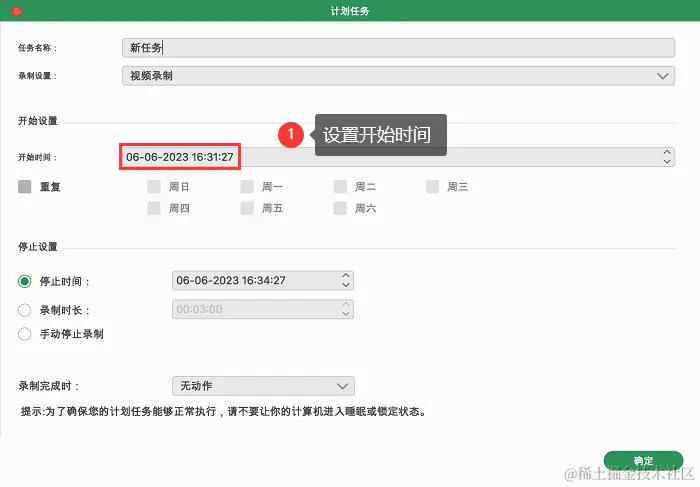Click the stop time stepper arrows

click(x=346, y=280)
